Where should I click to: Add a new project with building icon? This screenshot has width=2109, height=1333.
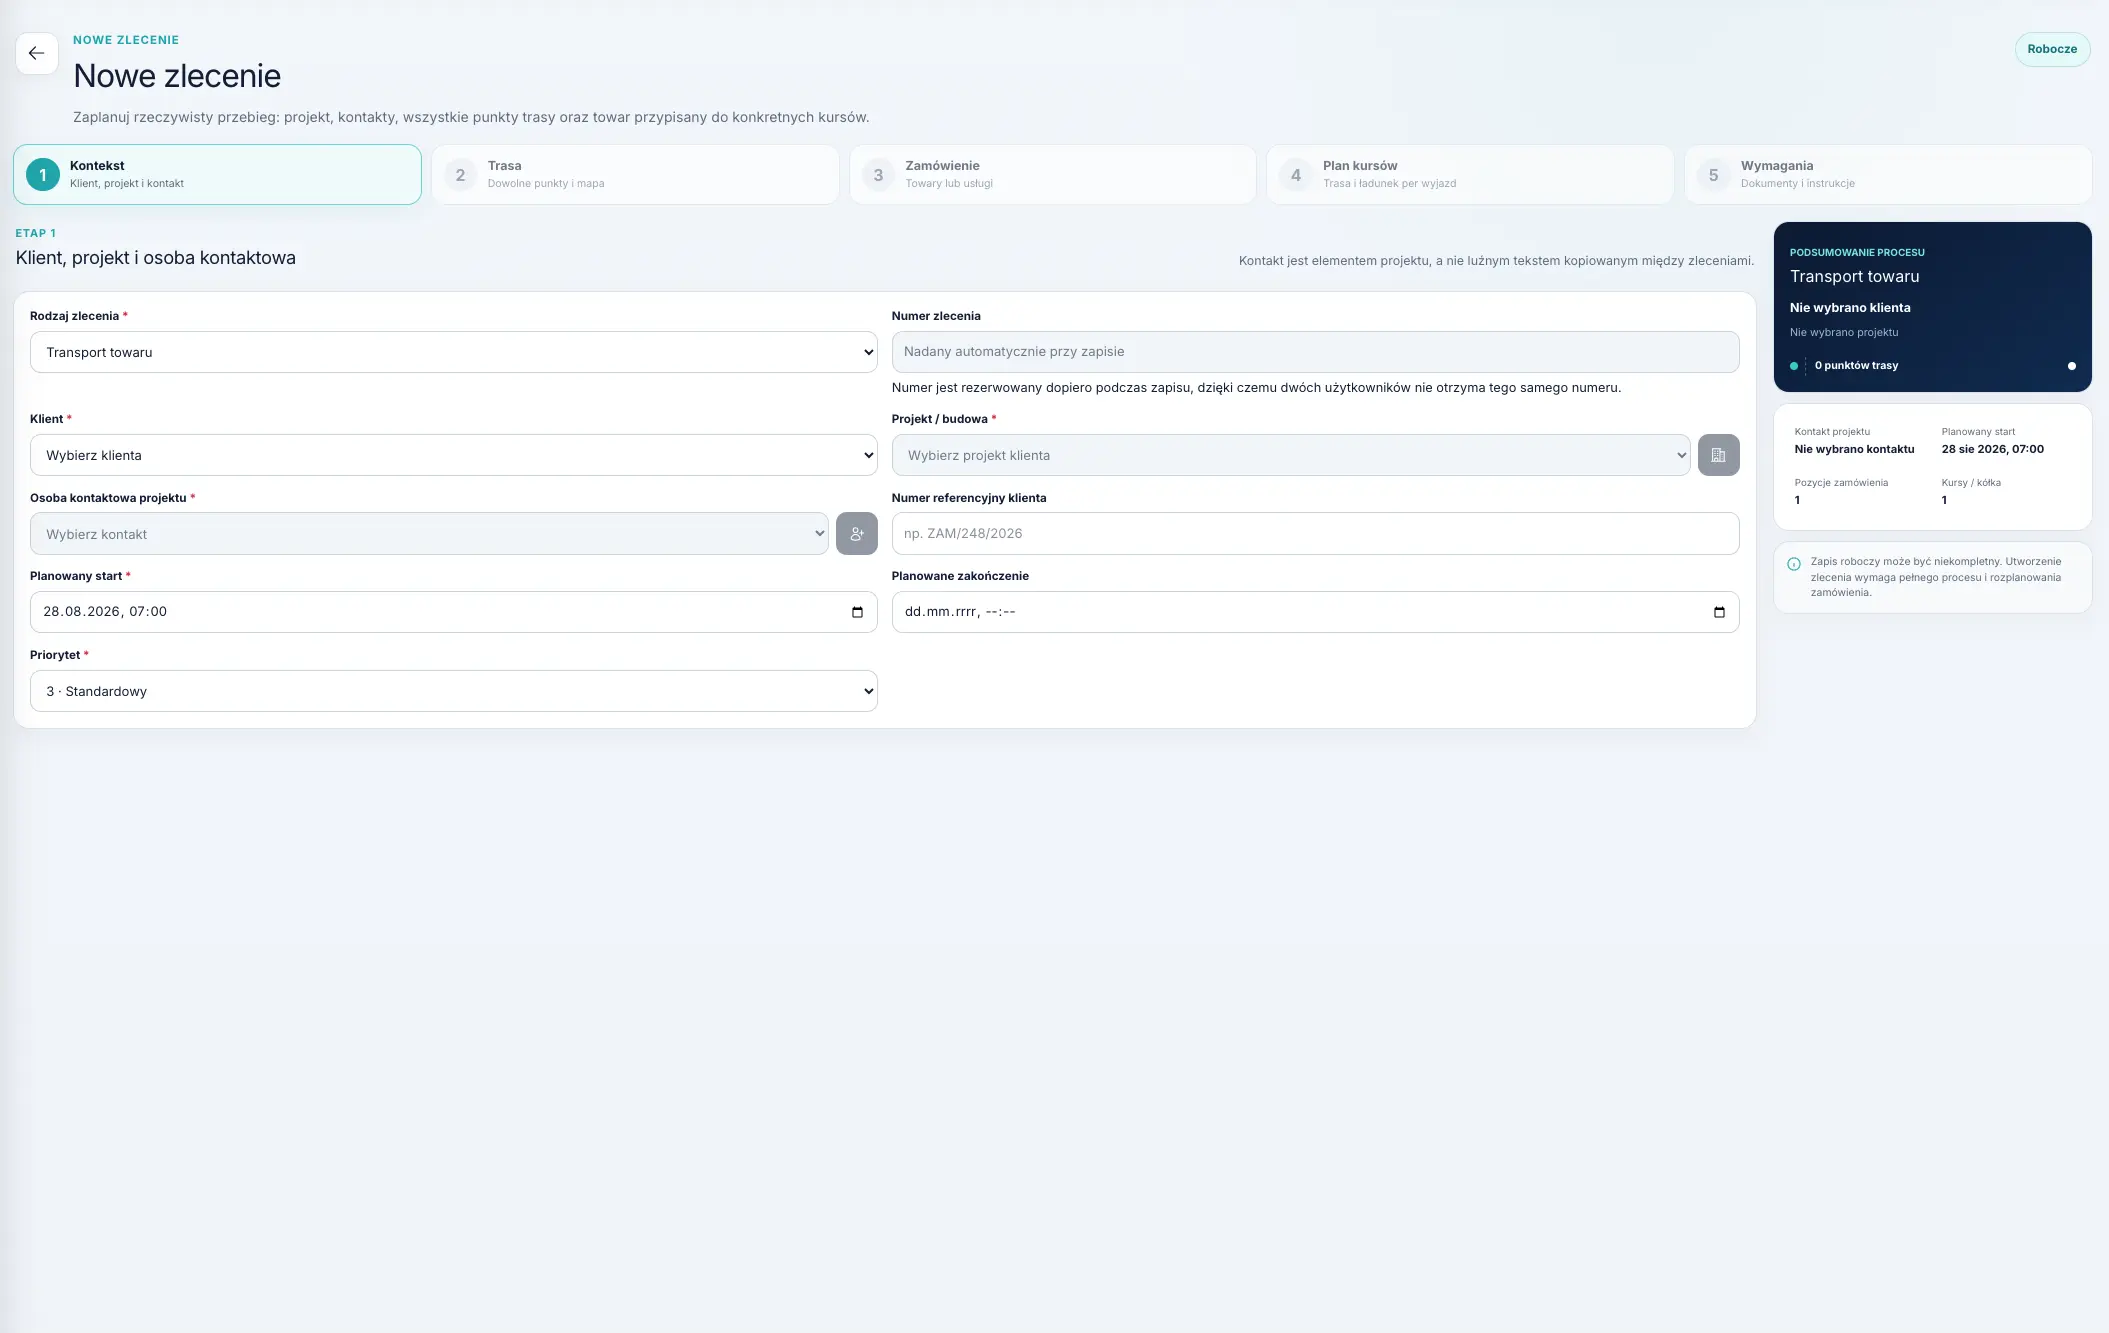point(1718,455)
